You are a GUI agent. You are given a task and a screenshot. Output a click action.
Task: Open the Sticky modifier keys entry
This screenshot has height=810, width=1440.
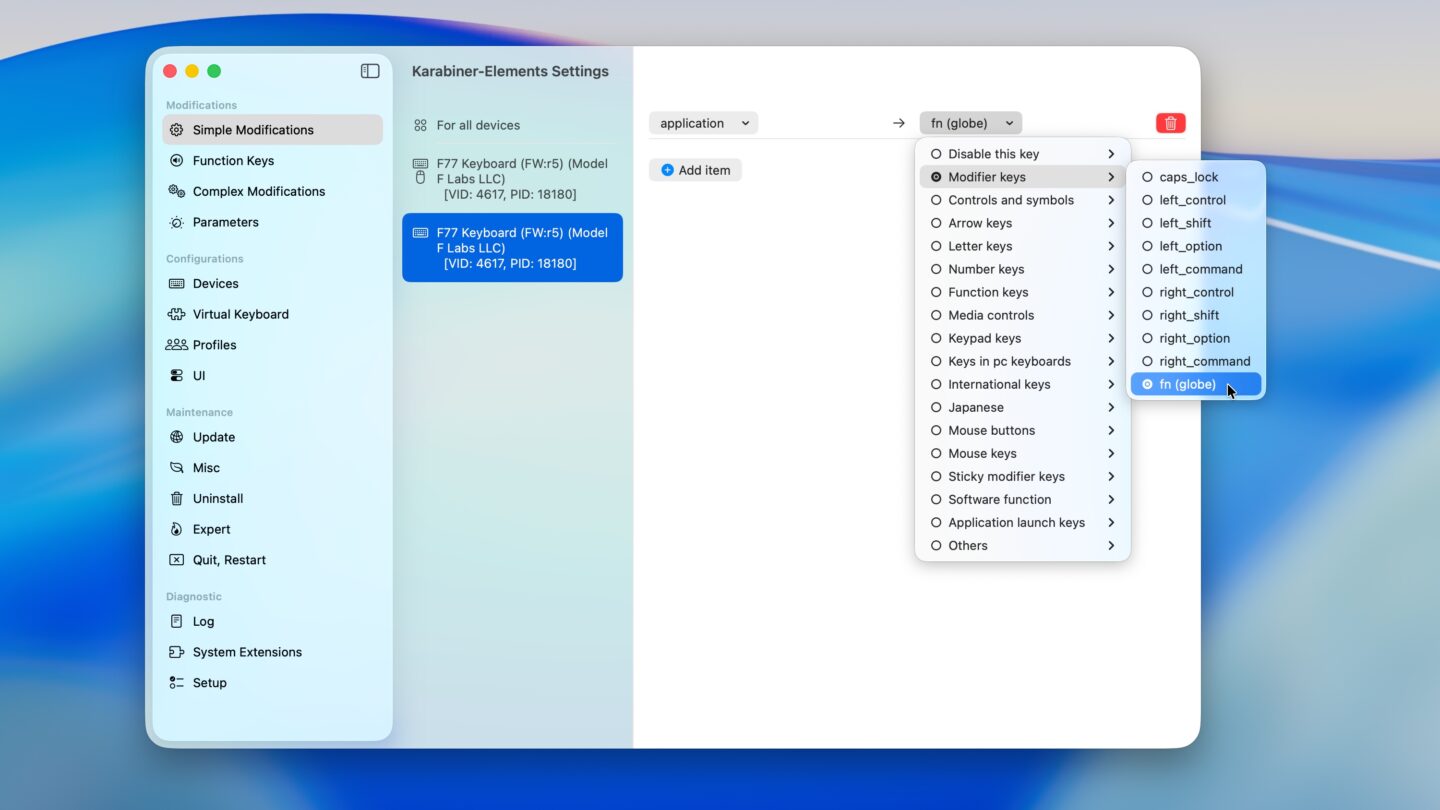tap(1023, 476)
